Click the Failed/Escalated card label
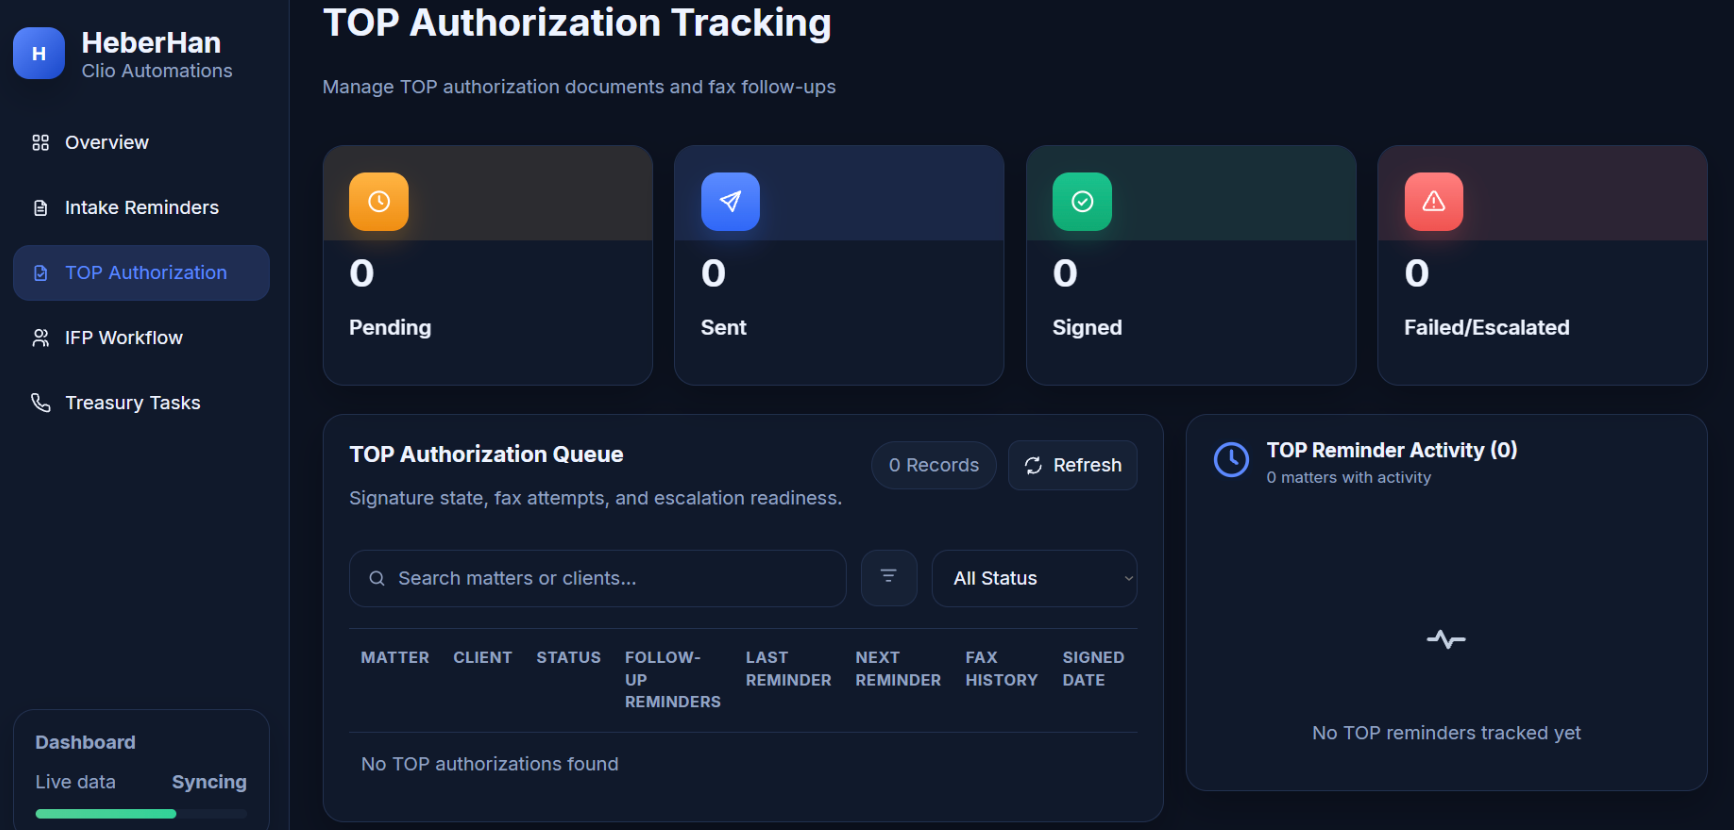Viewport: 1734px width, 830px height. coord(1487,328)
